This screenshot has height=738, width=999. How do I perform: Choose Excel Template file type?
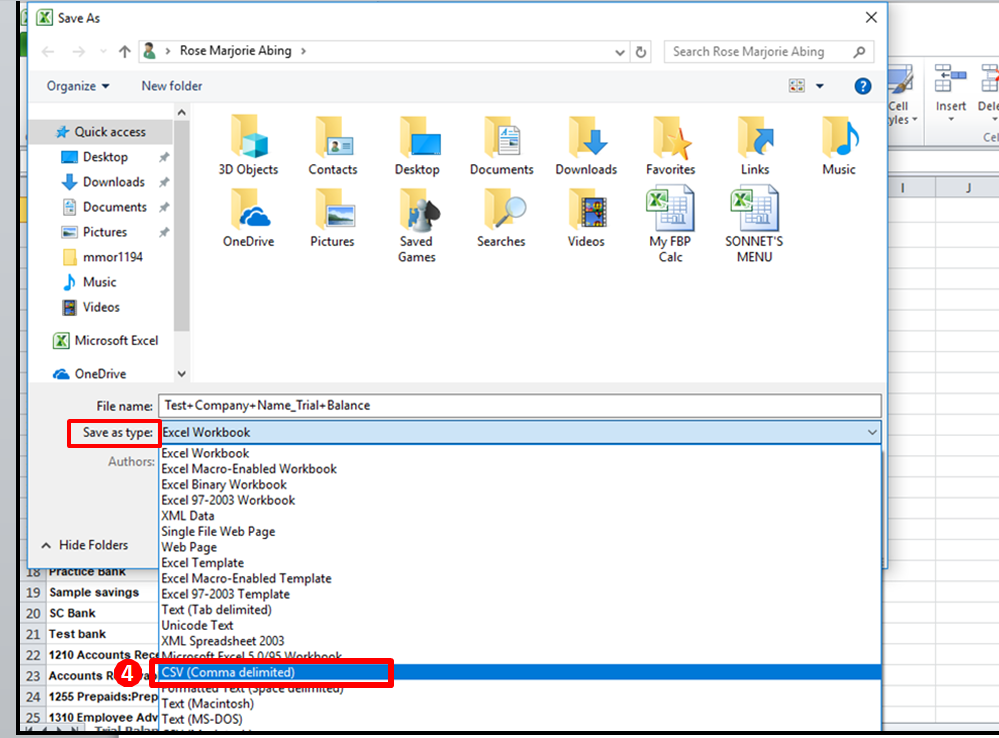coord(520,563)
